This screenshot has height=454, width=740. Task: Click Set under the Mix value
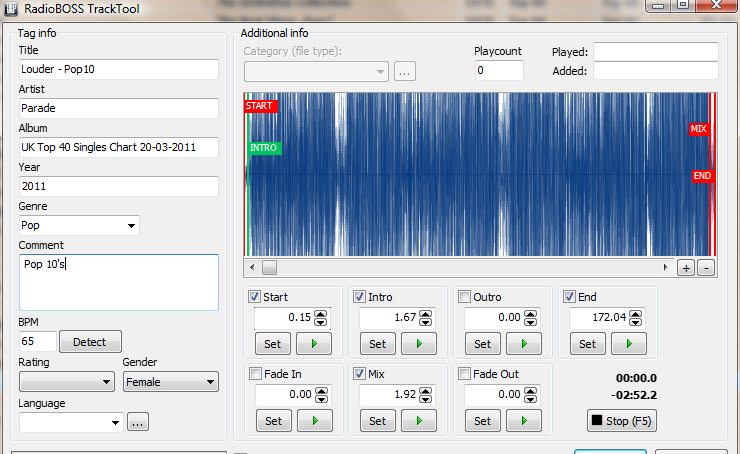coord(378,420)
